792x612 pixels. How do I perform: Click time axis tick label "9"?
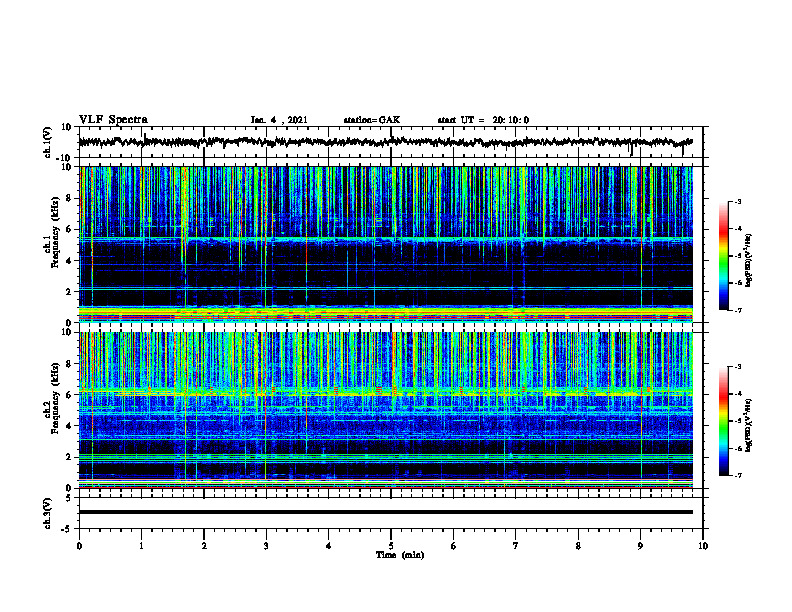tap(640, 546)
